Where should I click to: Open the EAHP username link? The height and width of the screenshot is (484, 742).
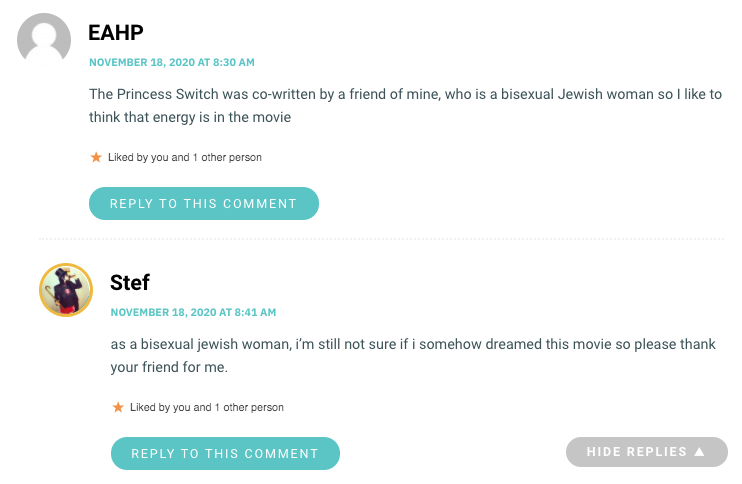coord(116,33)
